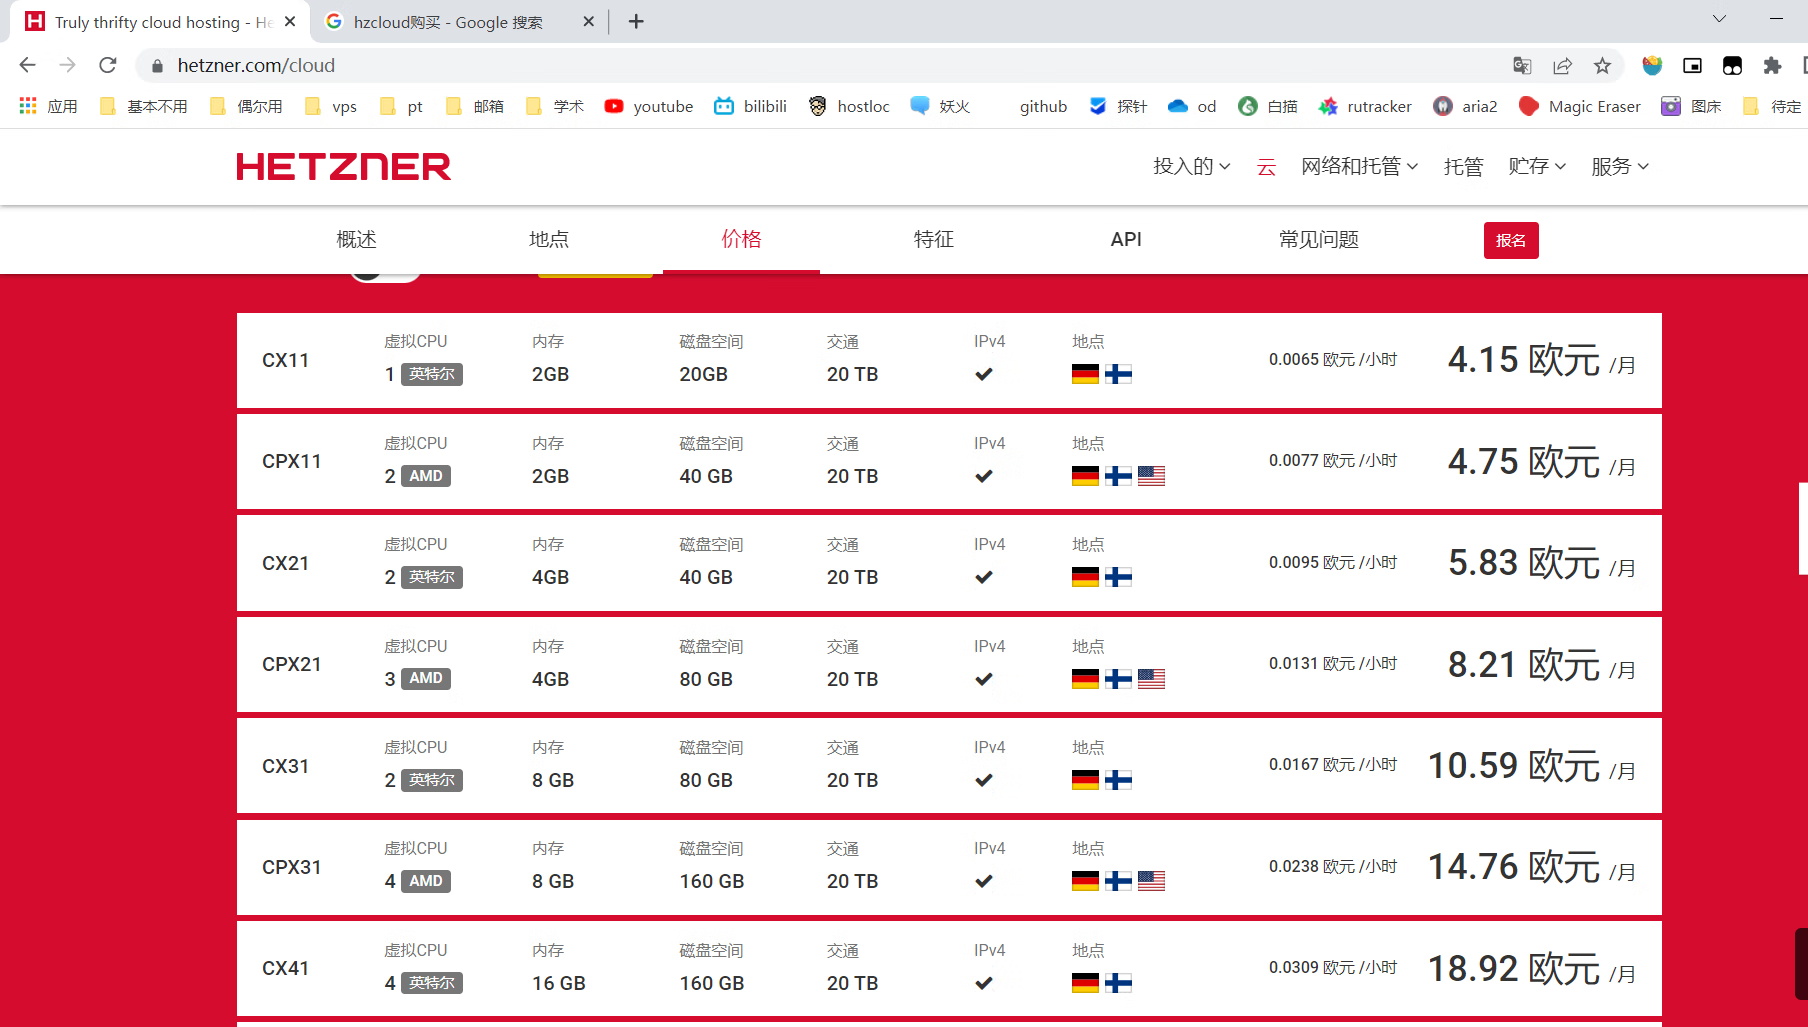Viewport: 1808px width, 1027px height.
Task: Open the vps bookmark folder
Action: click(x=331, y=106)
